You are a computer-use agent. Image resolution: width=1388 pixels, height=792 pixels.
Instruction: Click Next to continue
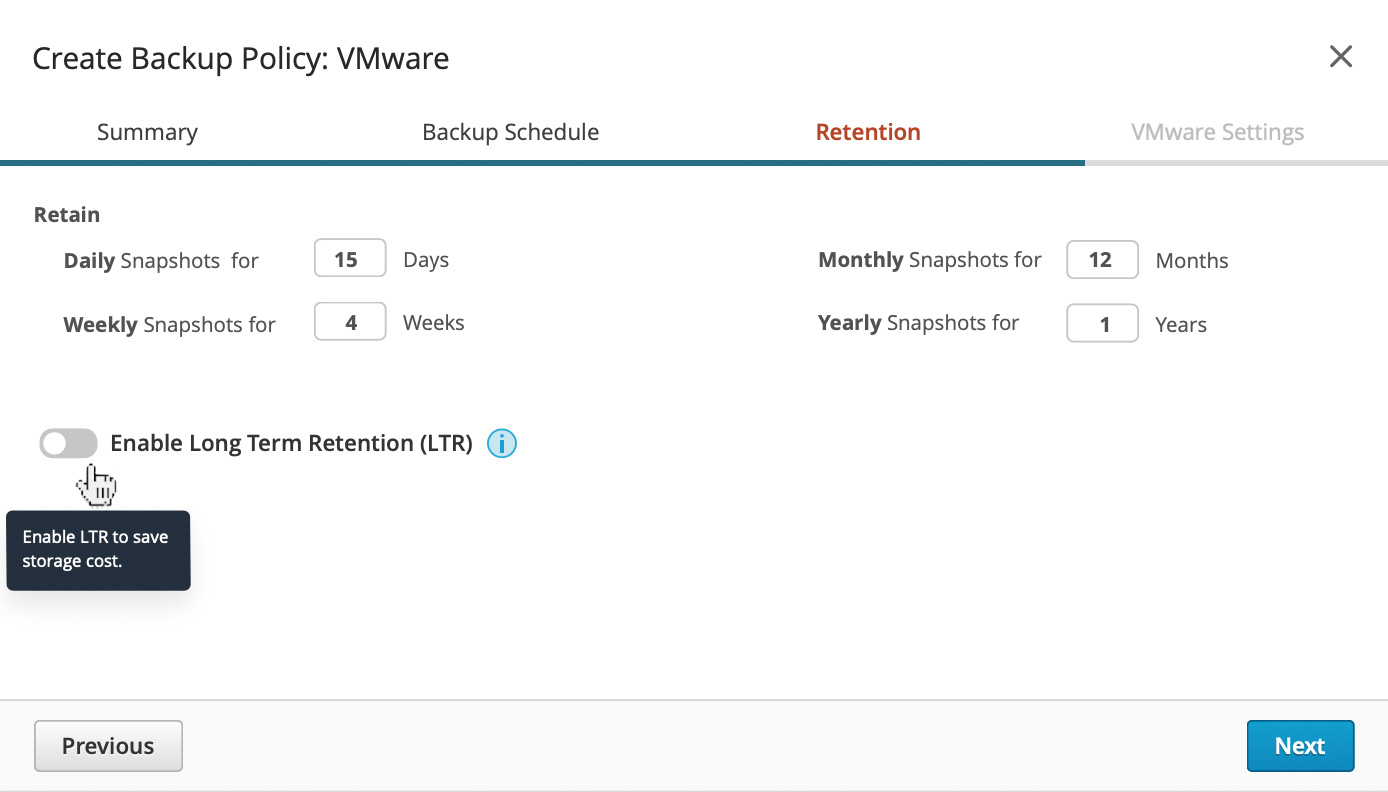1299,746
